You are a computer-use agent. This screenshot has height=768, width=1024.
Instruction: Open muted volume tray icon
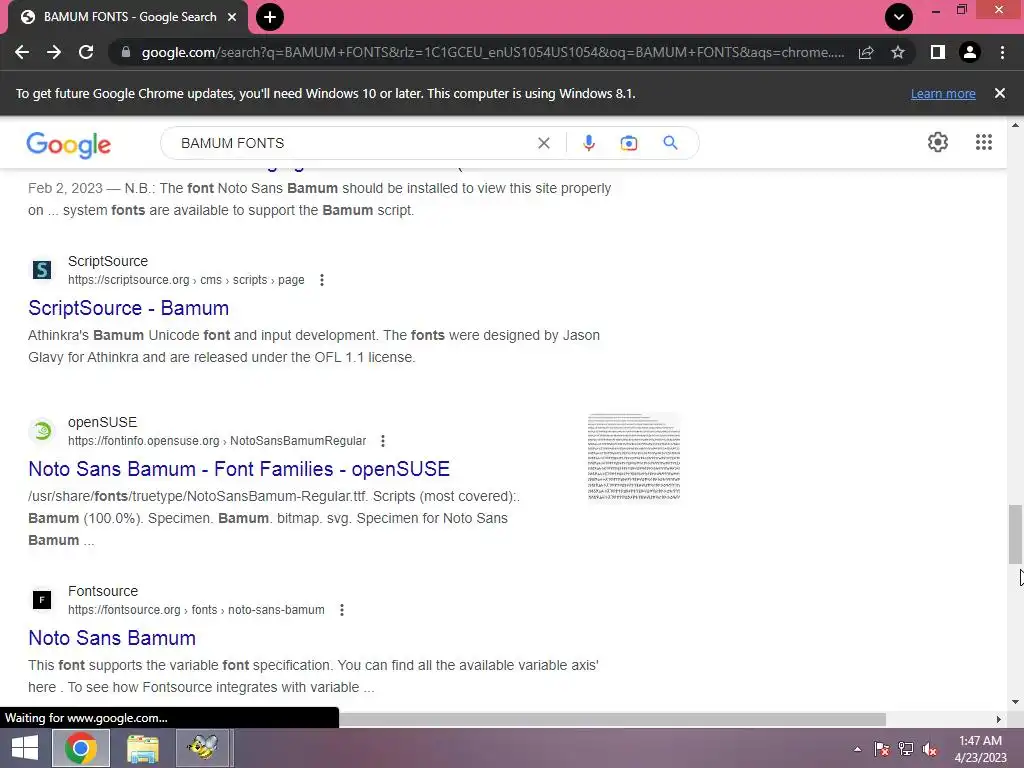point(930,749)
